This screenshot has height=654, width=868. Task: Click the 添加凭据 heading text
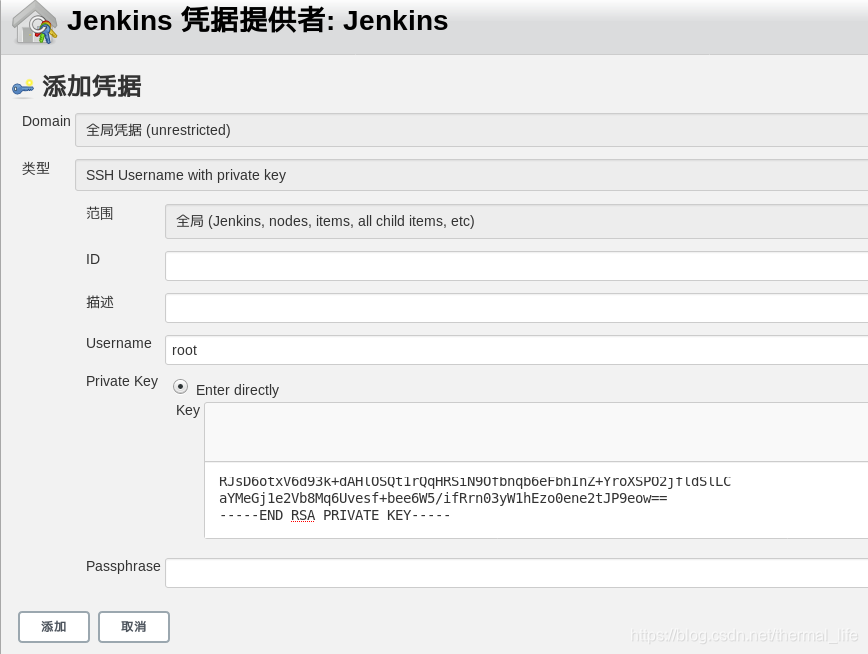[92, 87]
